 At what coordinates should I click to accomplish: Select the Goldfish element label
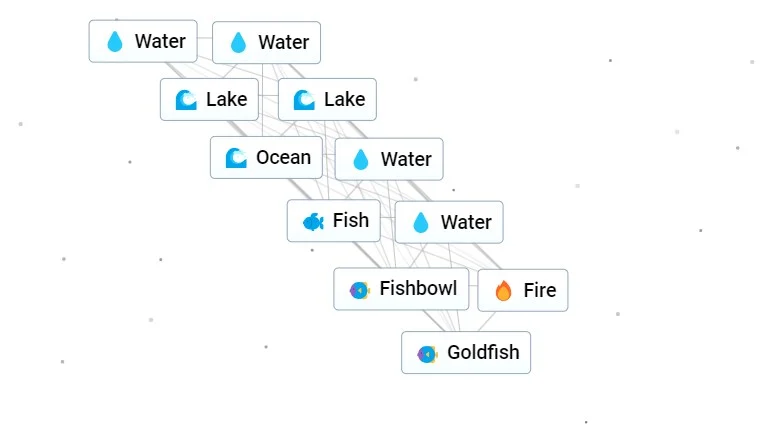coord(484,352)
